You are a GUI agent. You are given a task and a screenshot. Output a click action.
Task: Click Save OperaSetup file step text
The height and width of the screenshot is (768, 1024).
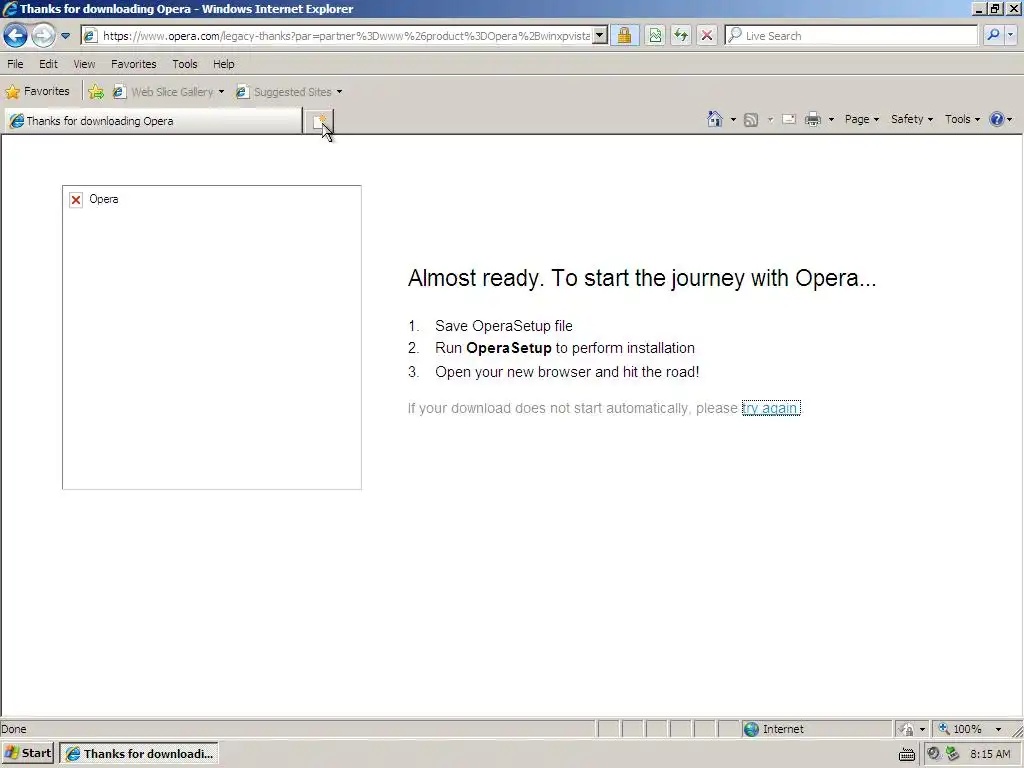coord(504,326)
